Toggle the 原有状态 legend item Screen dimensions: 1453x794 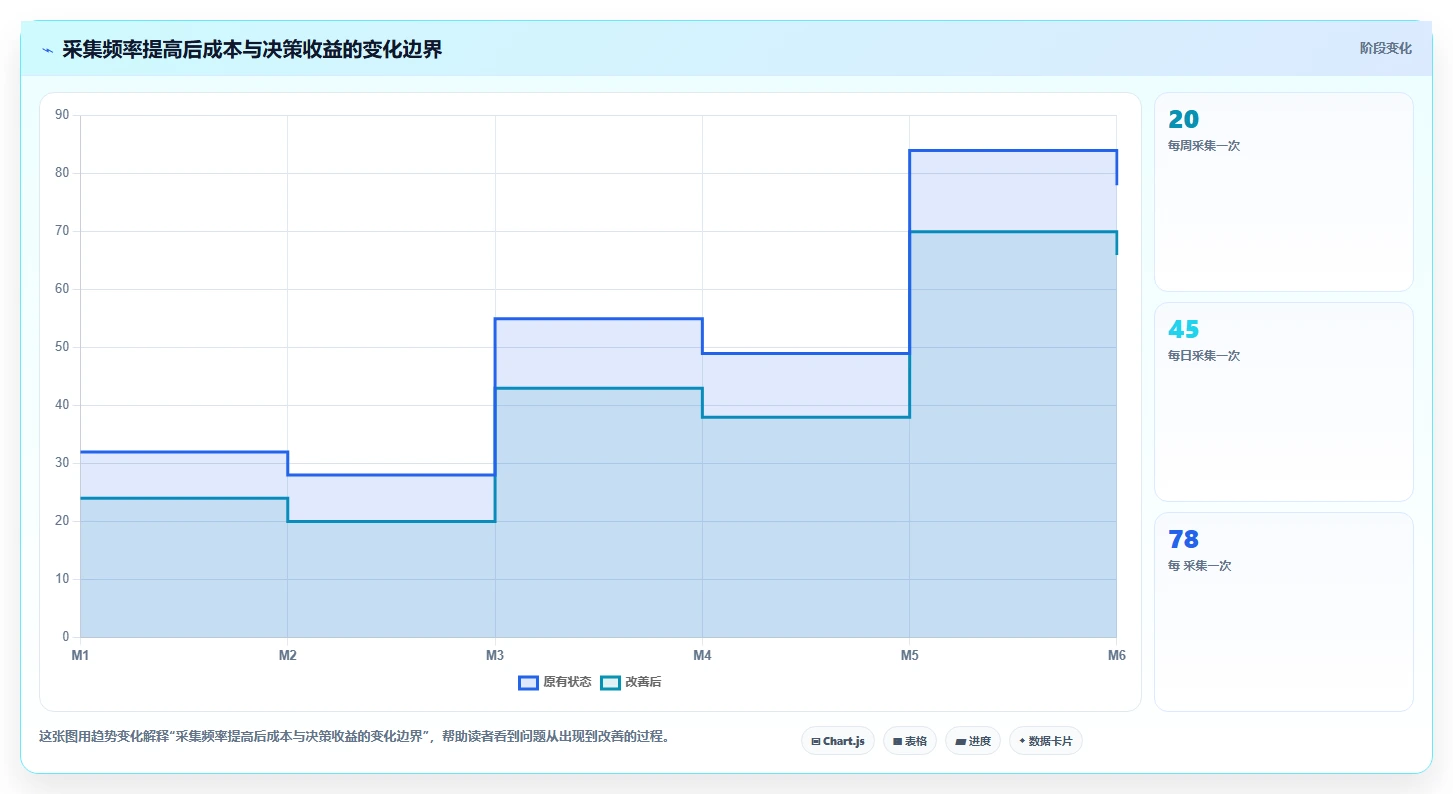pyautogui.click(x=555, y=682)
